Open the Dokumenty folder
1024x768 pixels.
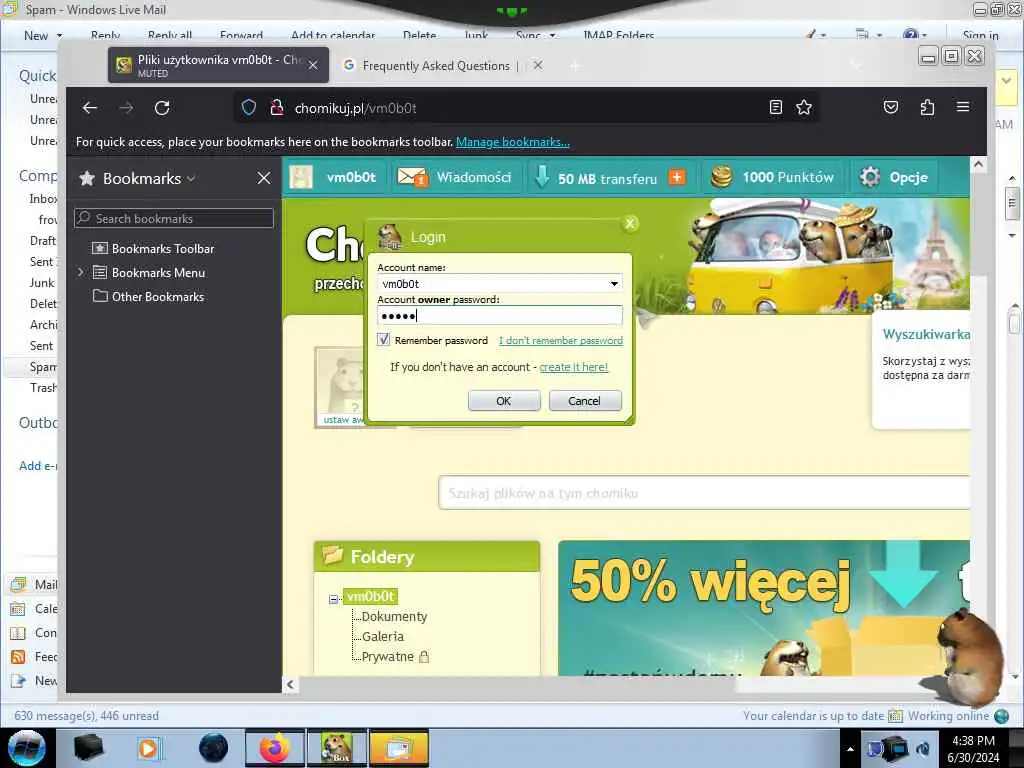(x=394, y=616)
